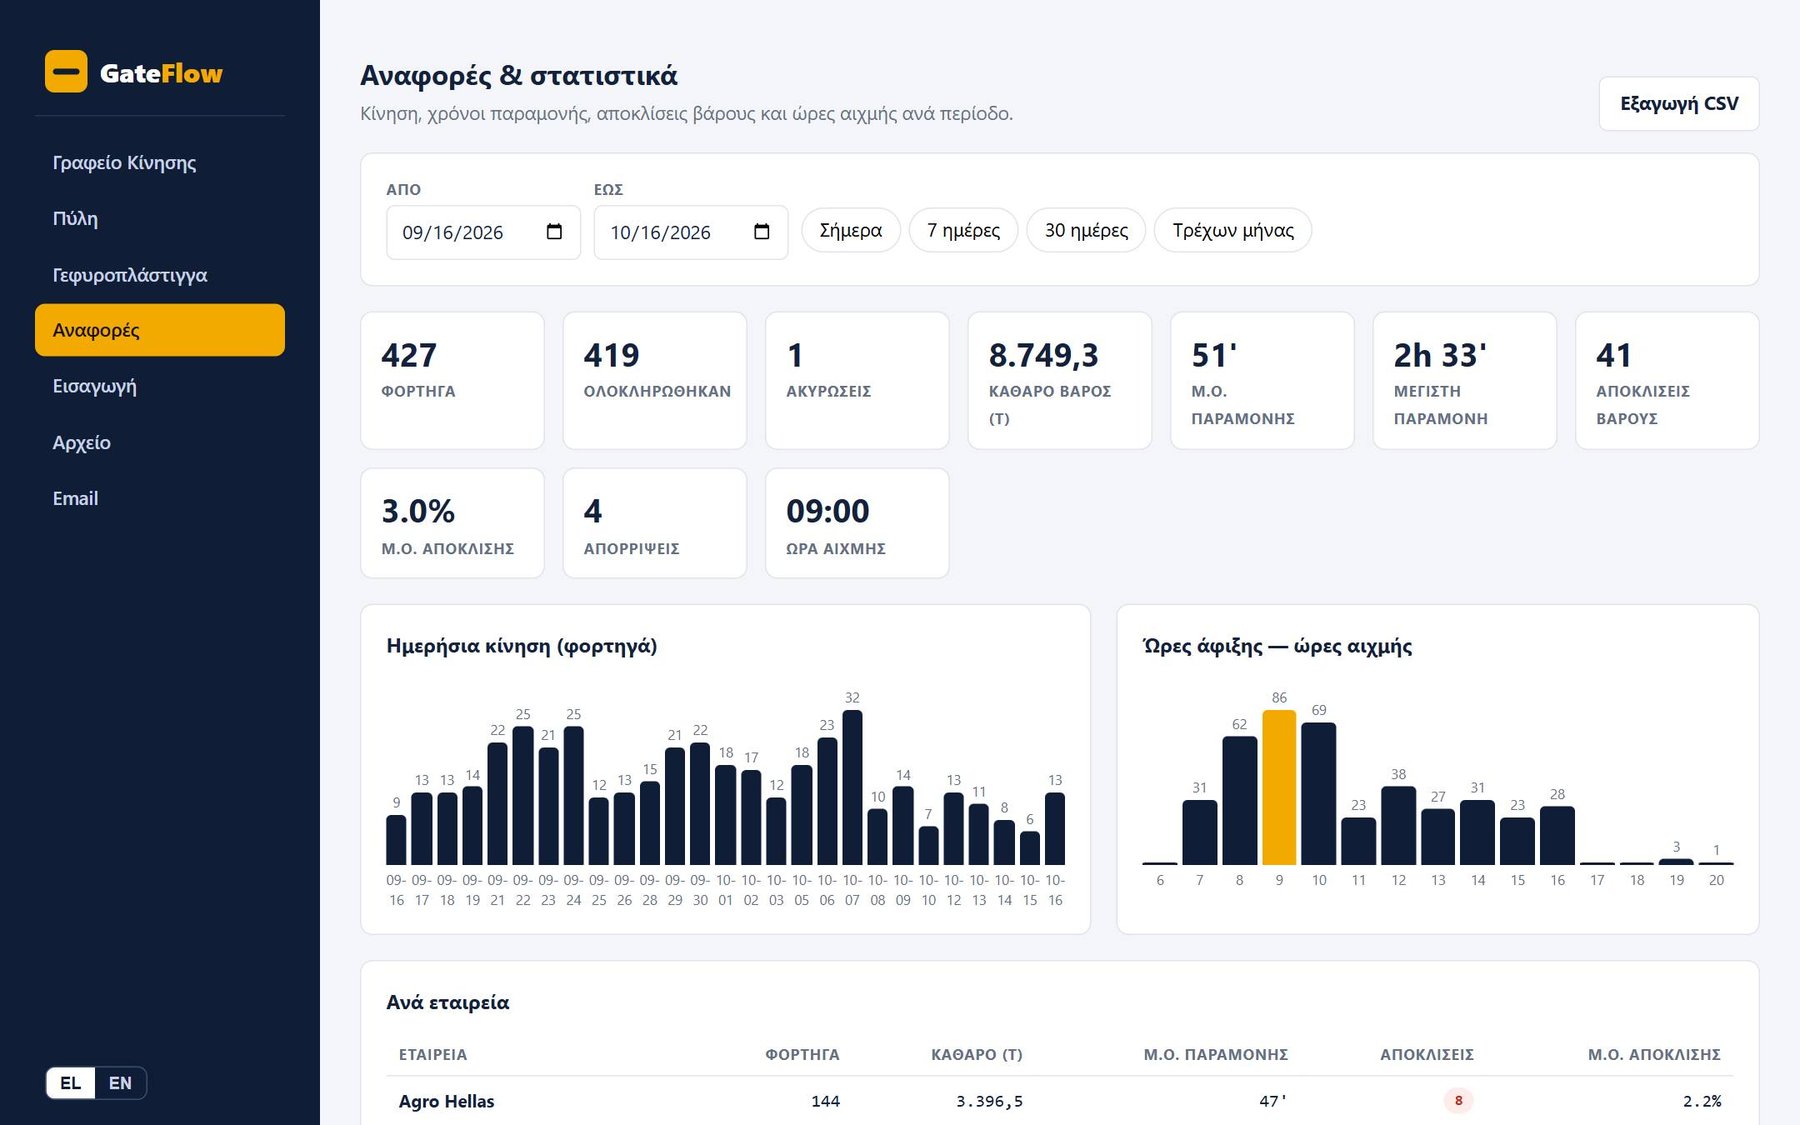Open calendar picker on ΑΠΟ date
The image size is (1800, 1125).
pos(554,232)
